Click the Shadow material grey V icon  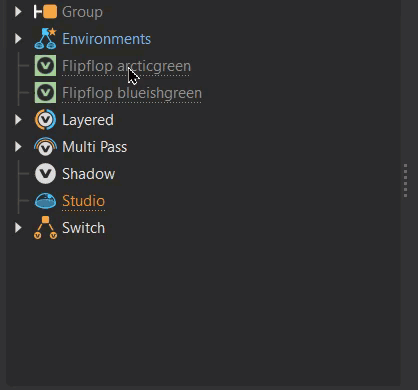pyautogui.click(x=45, y=174)
